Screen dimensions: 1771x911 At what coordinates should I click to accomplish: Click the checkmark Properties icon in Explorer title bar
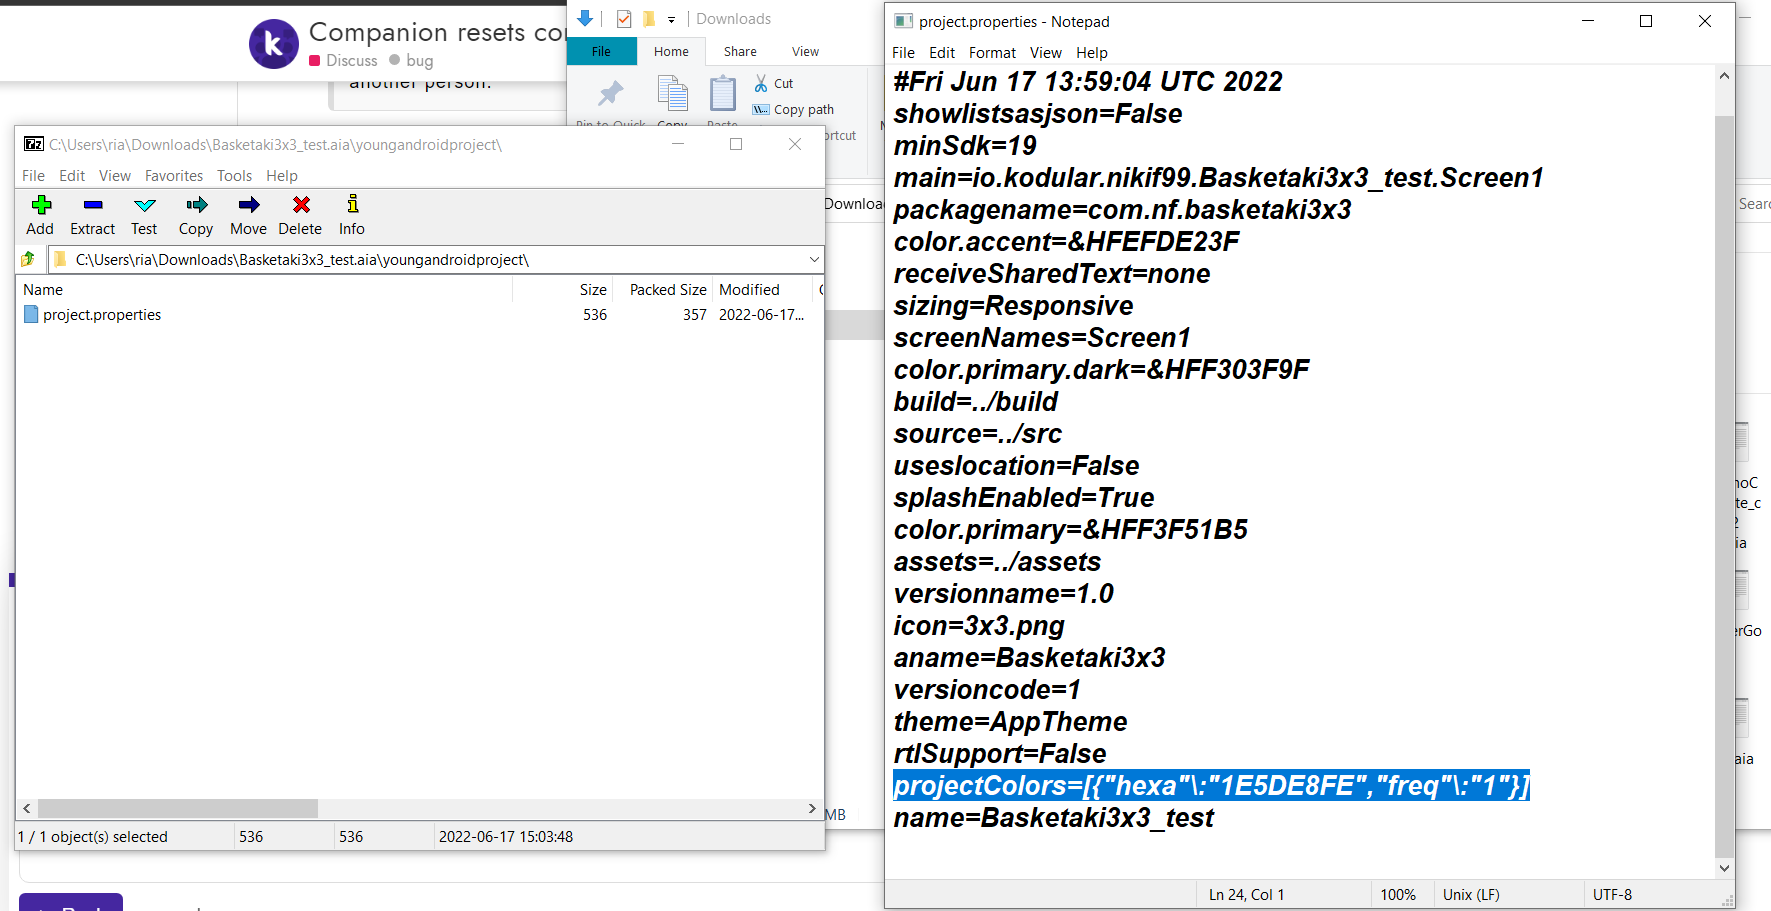pyautogui.click(x=624, y=18)
